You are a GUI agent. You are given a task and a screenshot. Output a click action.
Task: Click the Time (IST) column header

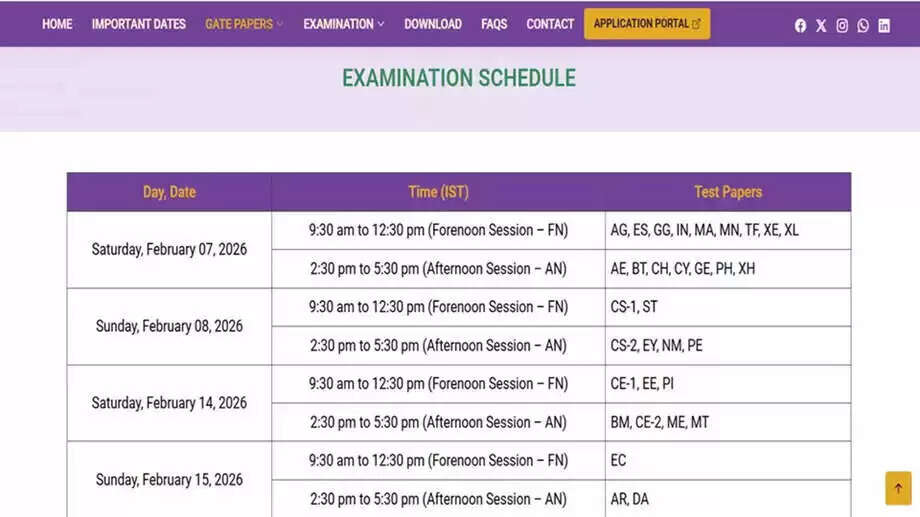[438, 192]
